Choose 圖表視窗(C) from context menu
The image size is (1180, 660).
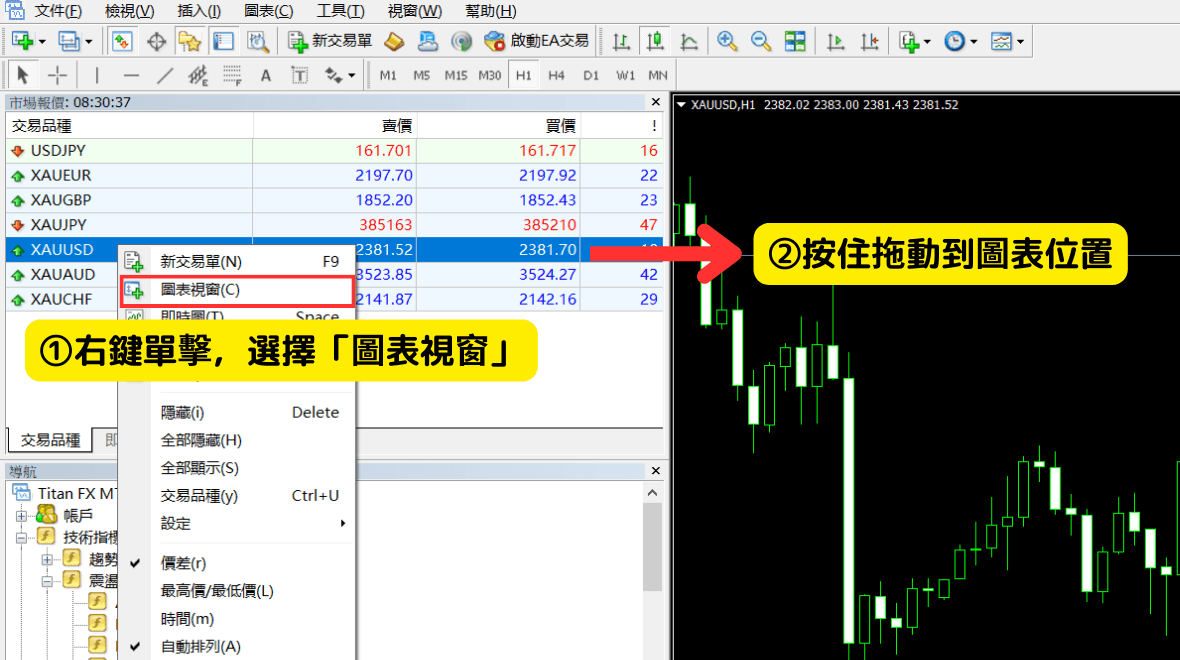[x=200, y=290]
